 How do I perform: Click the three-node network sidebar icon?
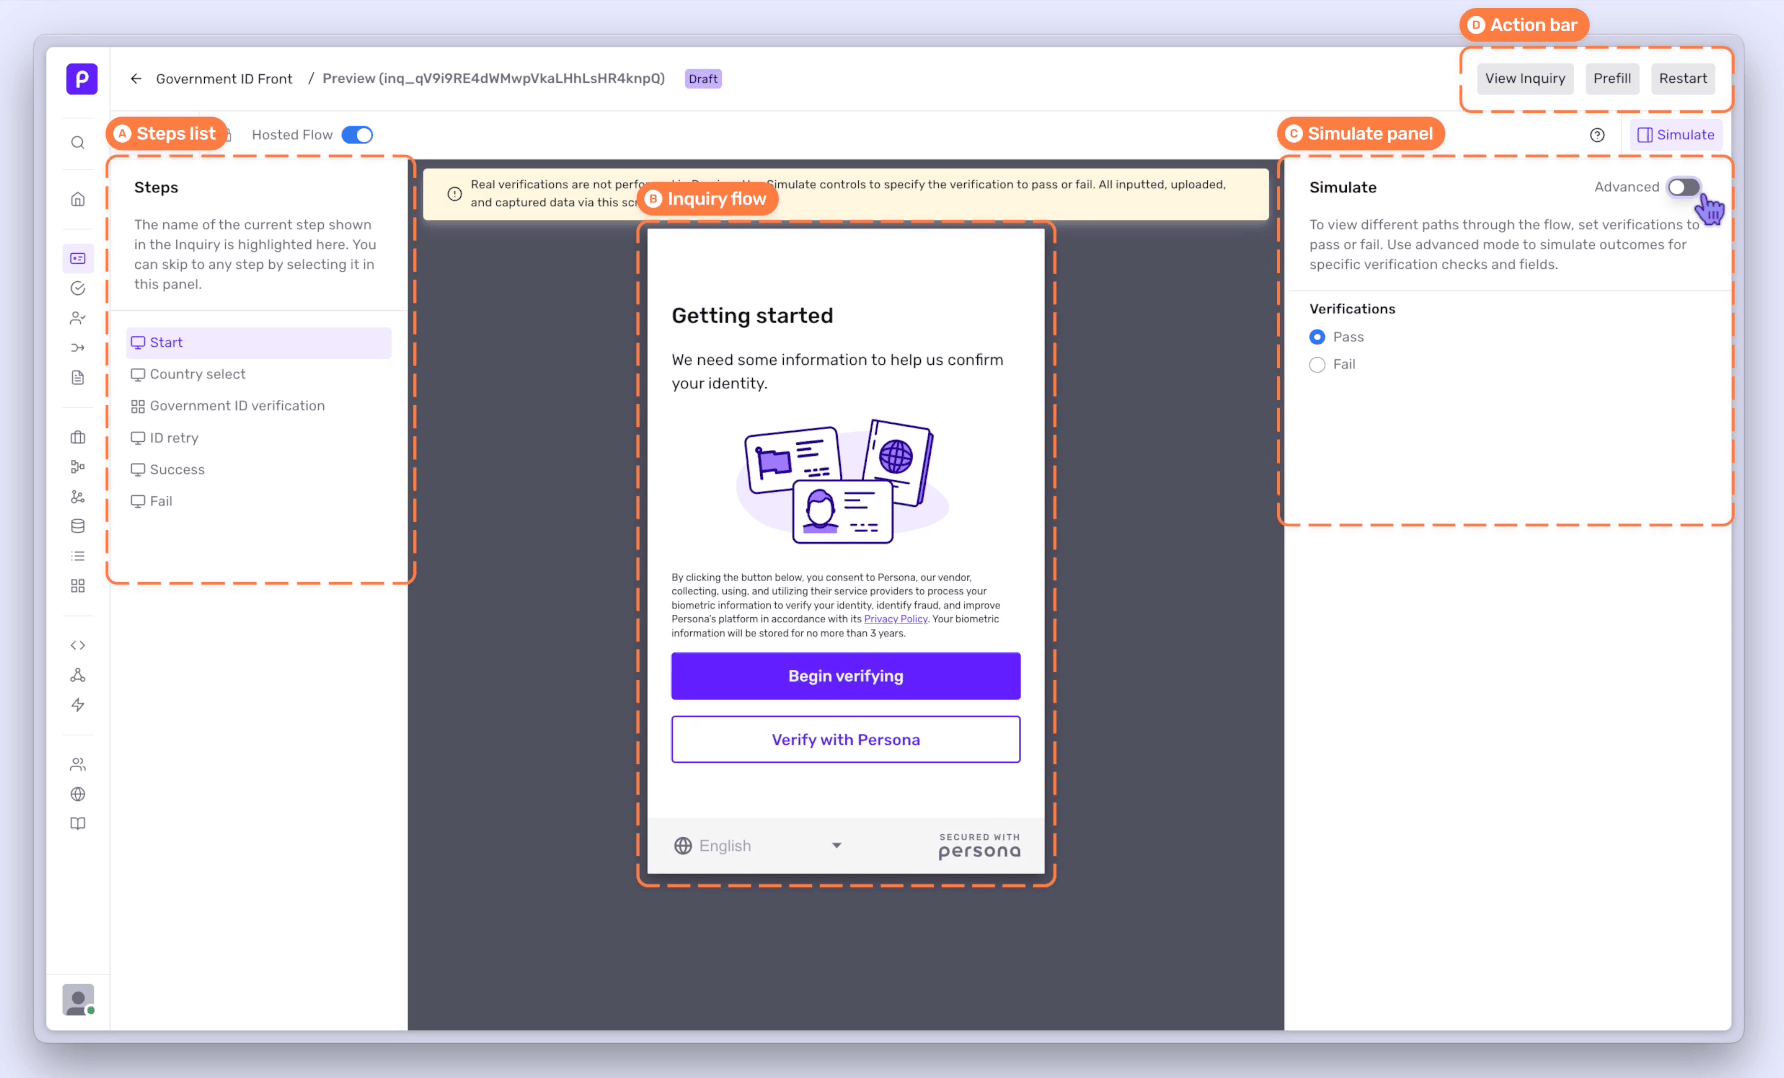(78, 675)
